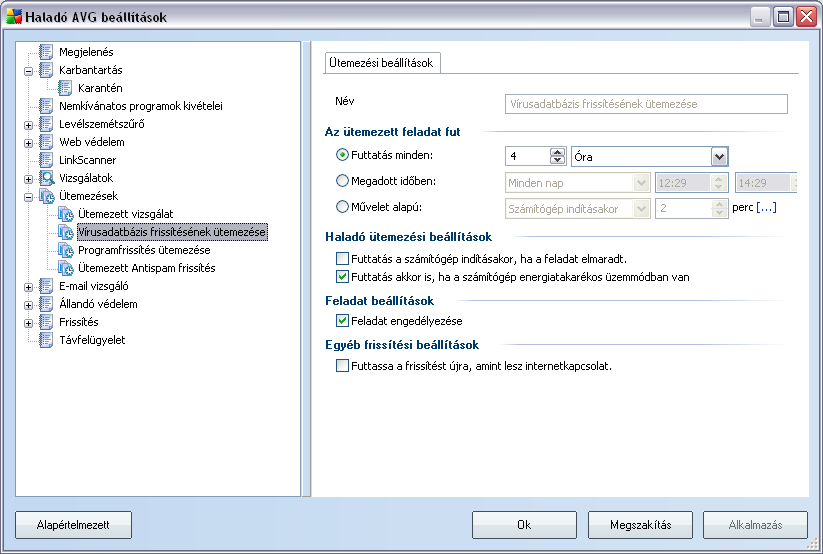
Task: Click the Név text field
Action: (x=646, y=104)
